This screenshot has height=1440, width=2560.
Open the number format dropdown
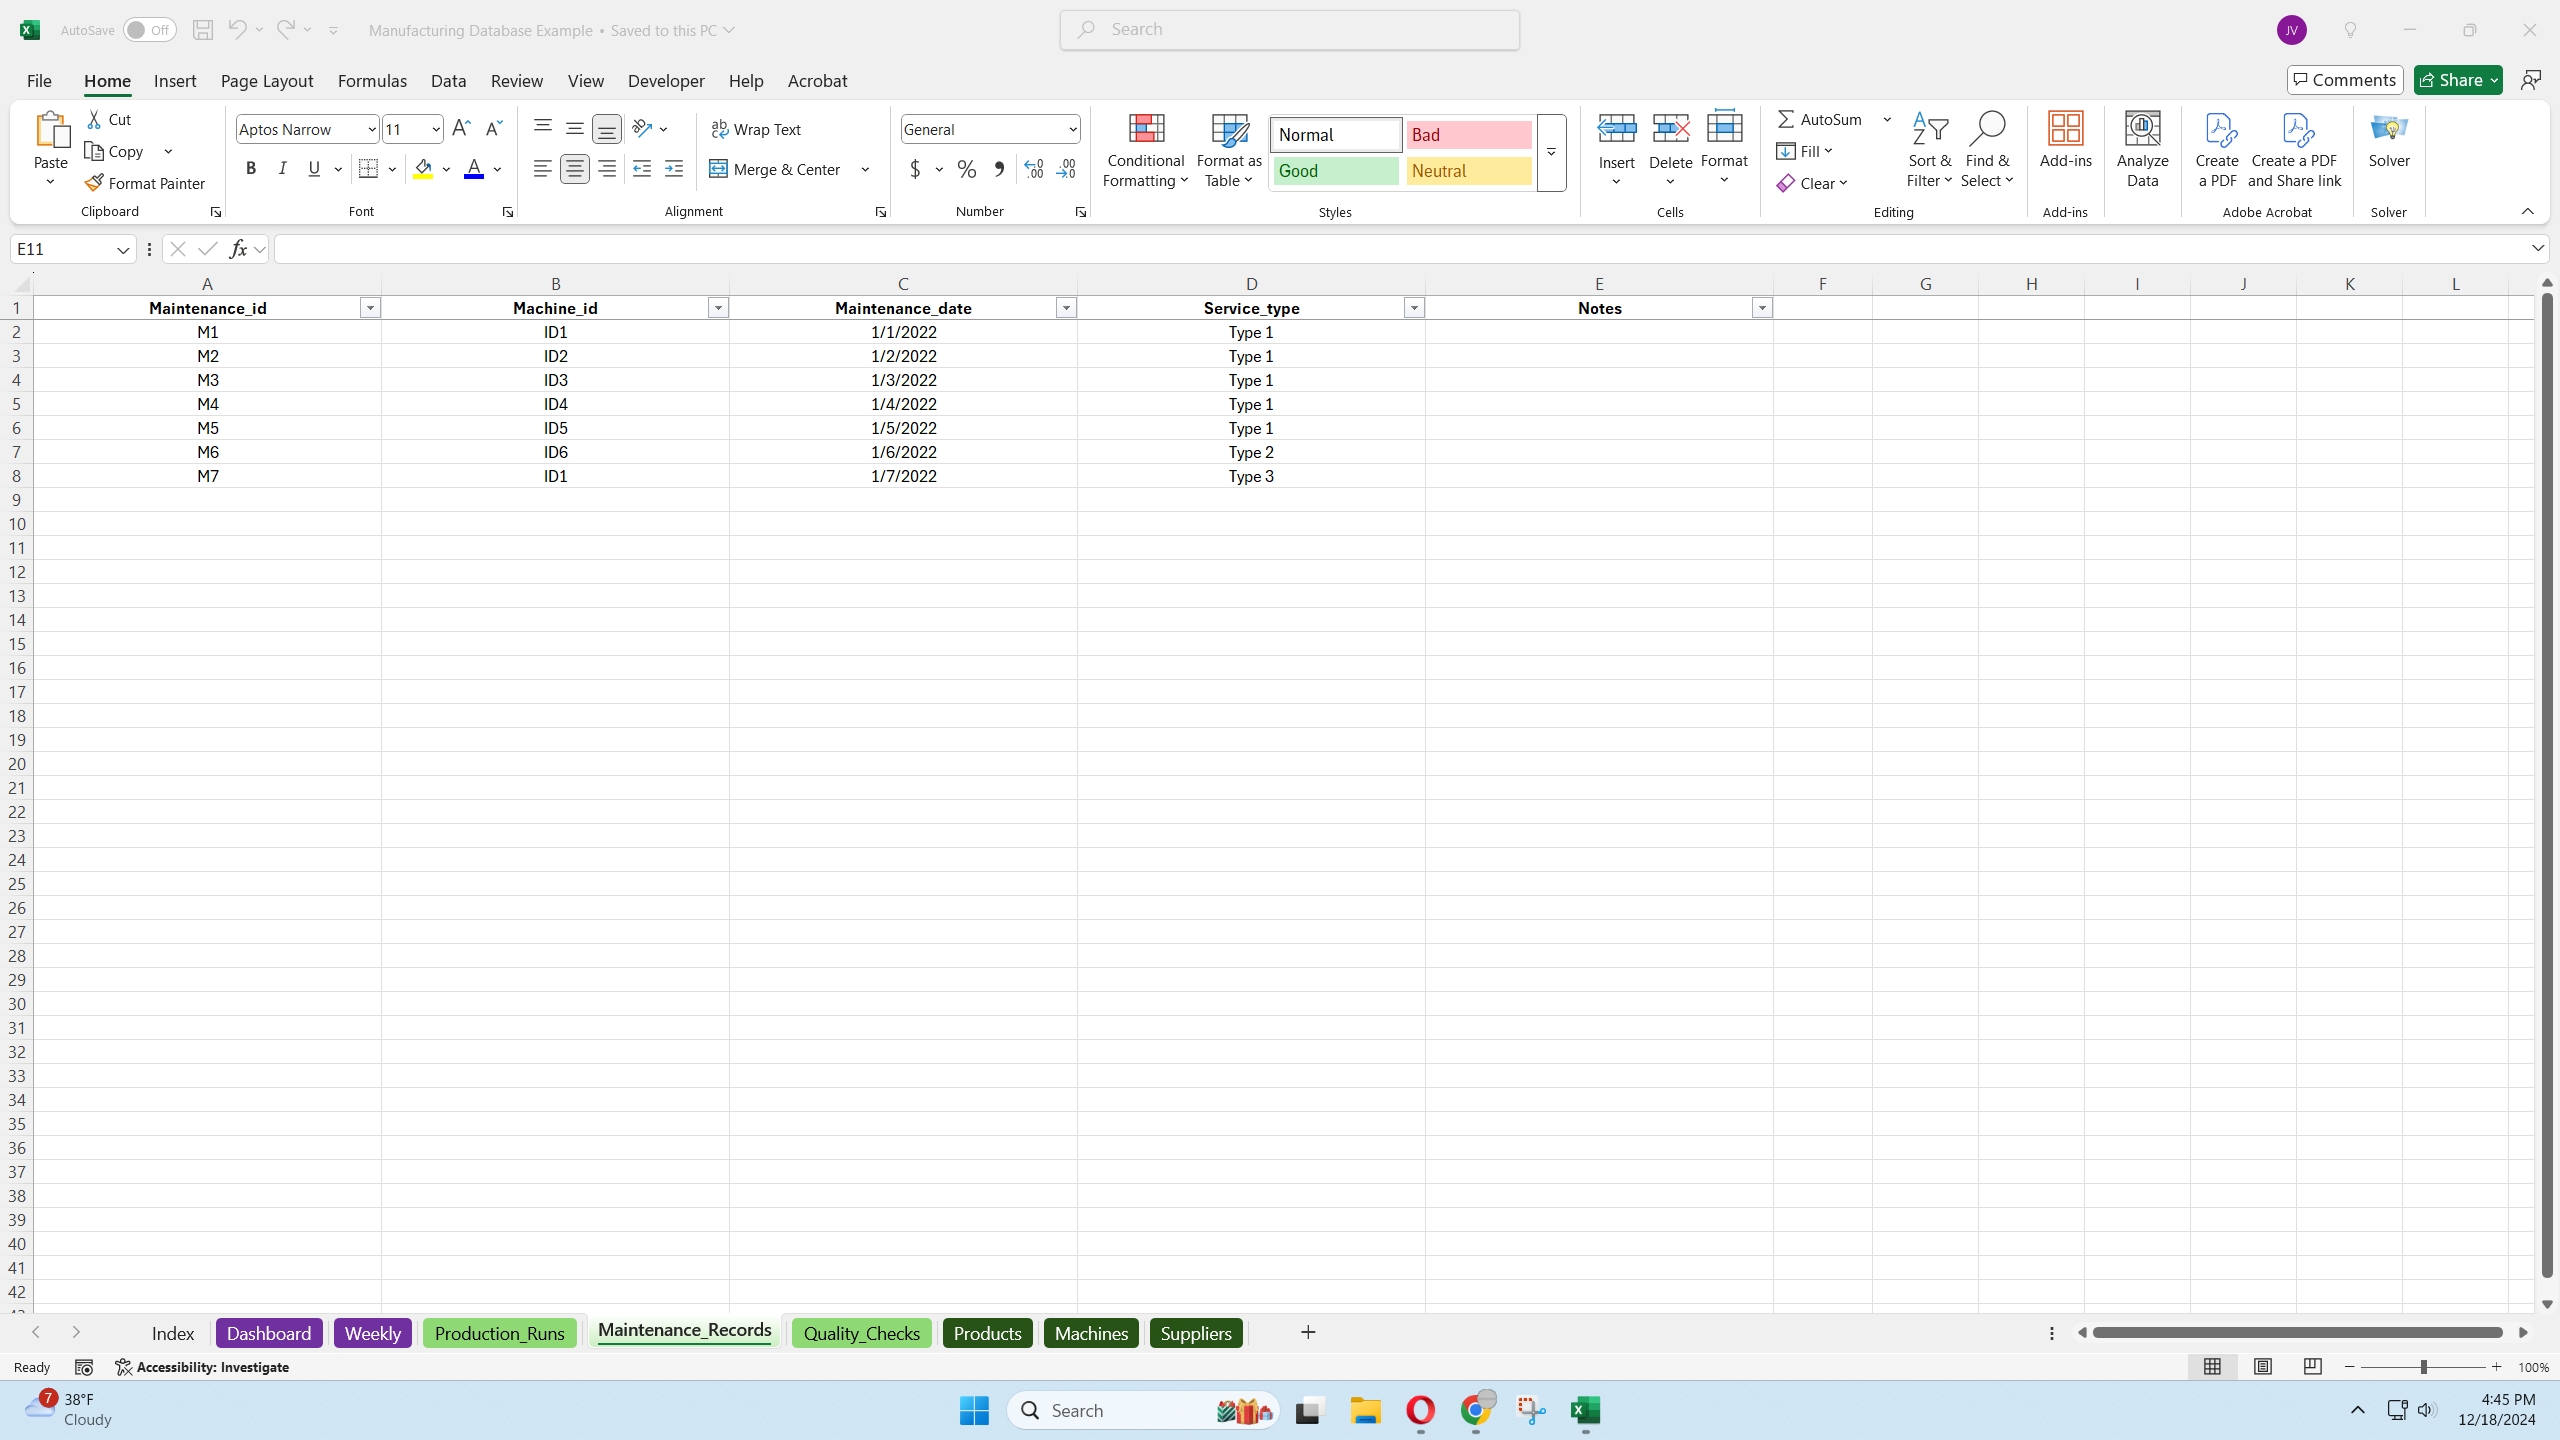point(1072,129)
